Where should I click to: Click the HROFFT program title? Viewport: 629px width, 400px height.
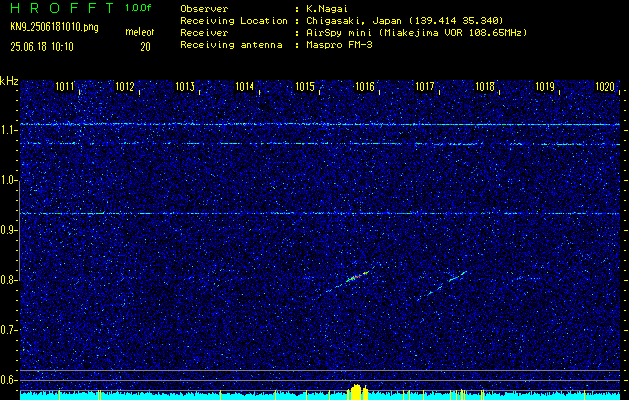point(62,8)
